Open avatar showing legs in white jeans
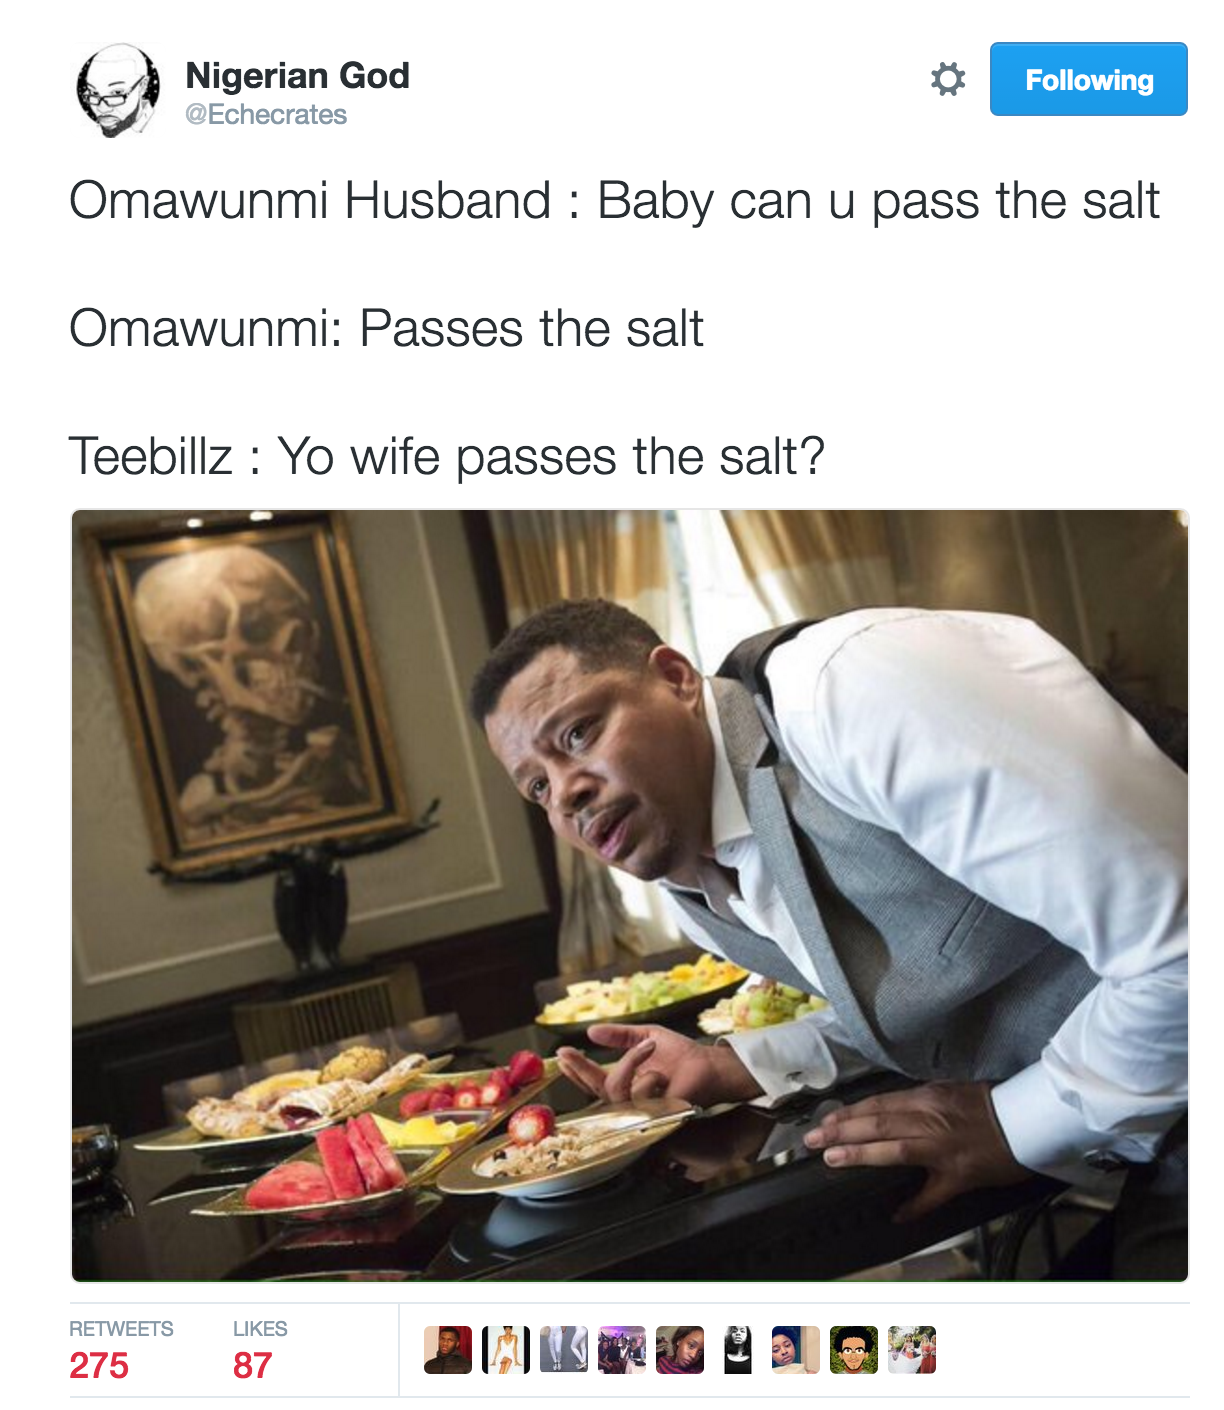 coord(564,1350)
